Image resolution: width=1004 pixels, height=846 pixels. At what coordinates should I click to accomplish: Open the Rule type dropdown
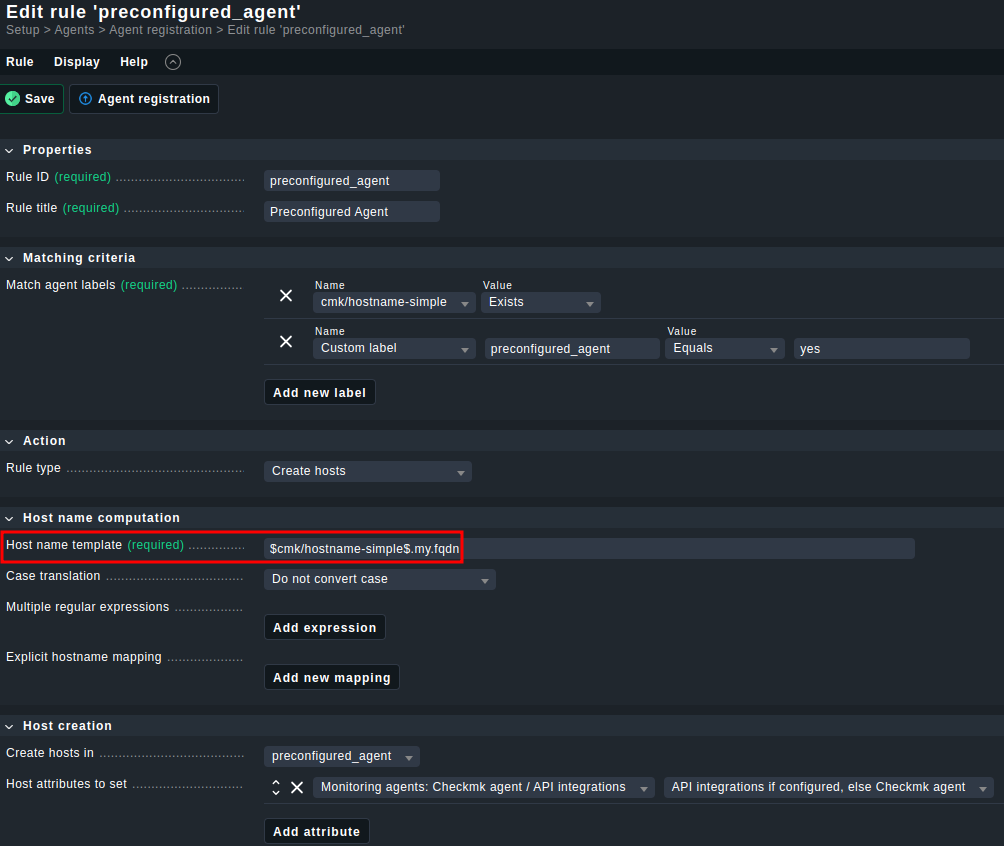click(367, 471)
